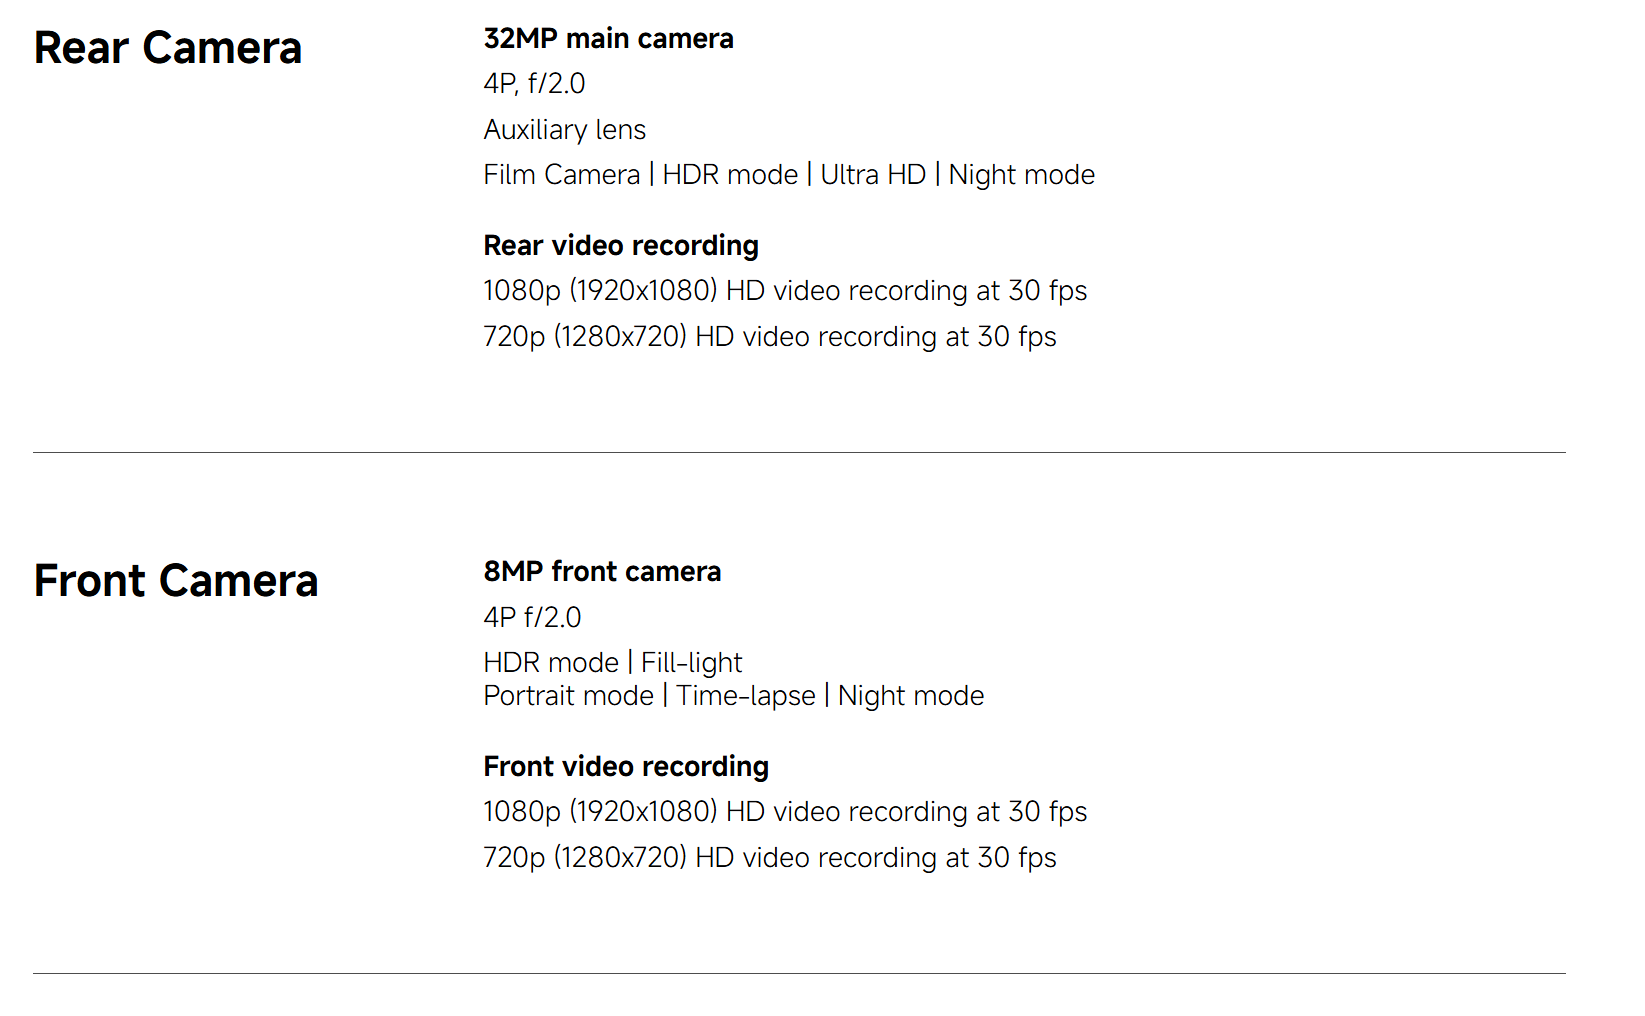Click the Time-lapse feature text
Image resolution: width=1645 pixels, height=1016 pixels.
(745, 696)
